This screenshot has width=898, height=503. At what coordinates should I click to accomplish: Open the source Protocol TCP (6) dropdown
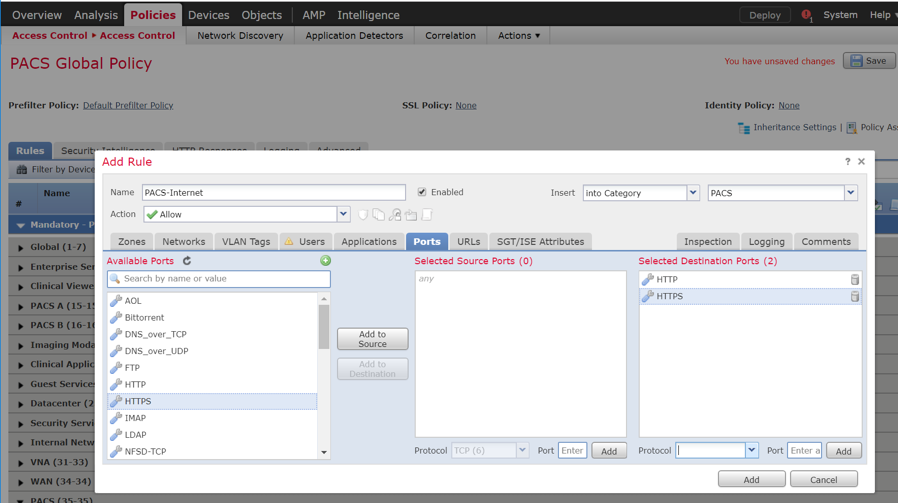pyautogui.click(x=522, y=451)
